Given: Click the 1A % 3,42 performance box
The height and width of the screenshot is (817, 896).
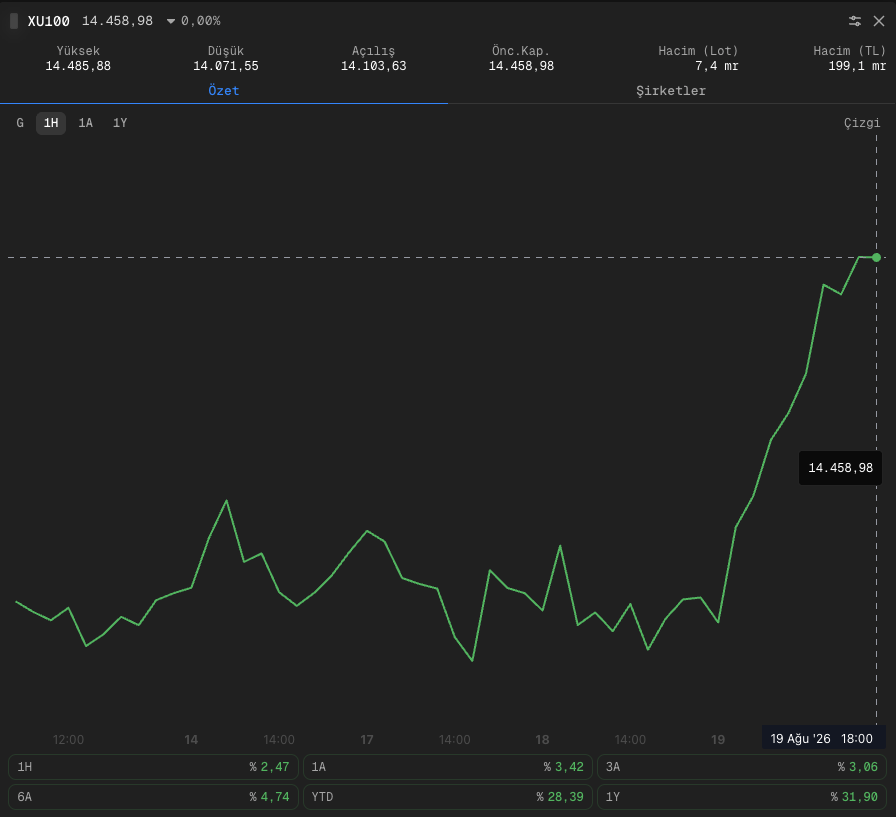Looking at the screenshot, I should (x=447, y=767).
